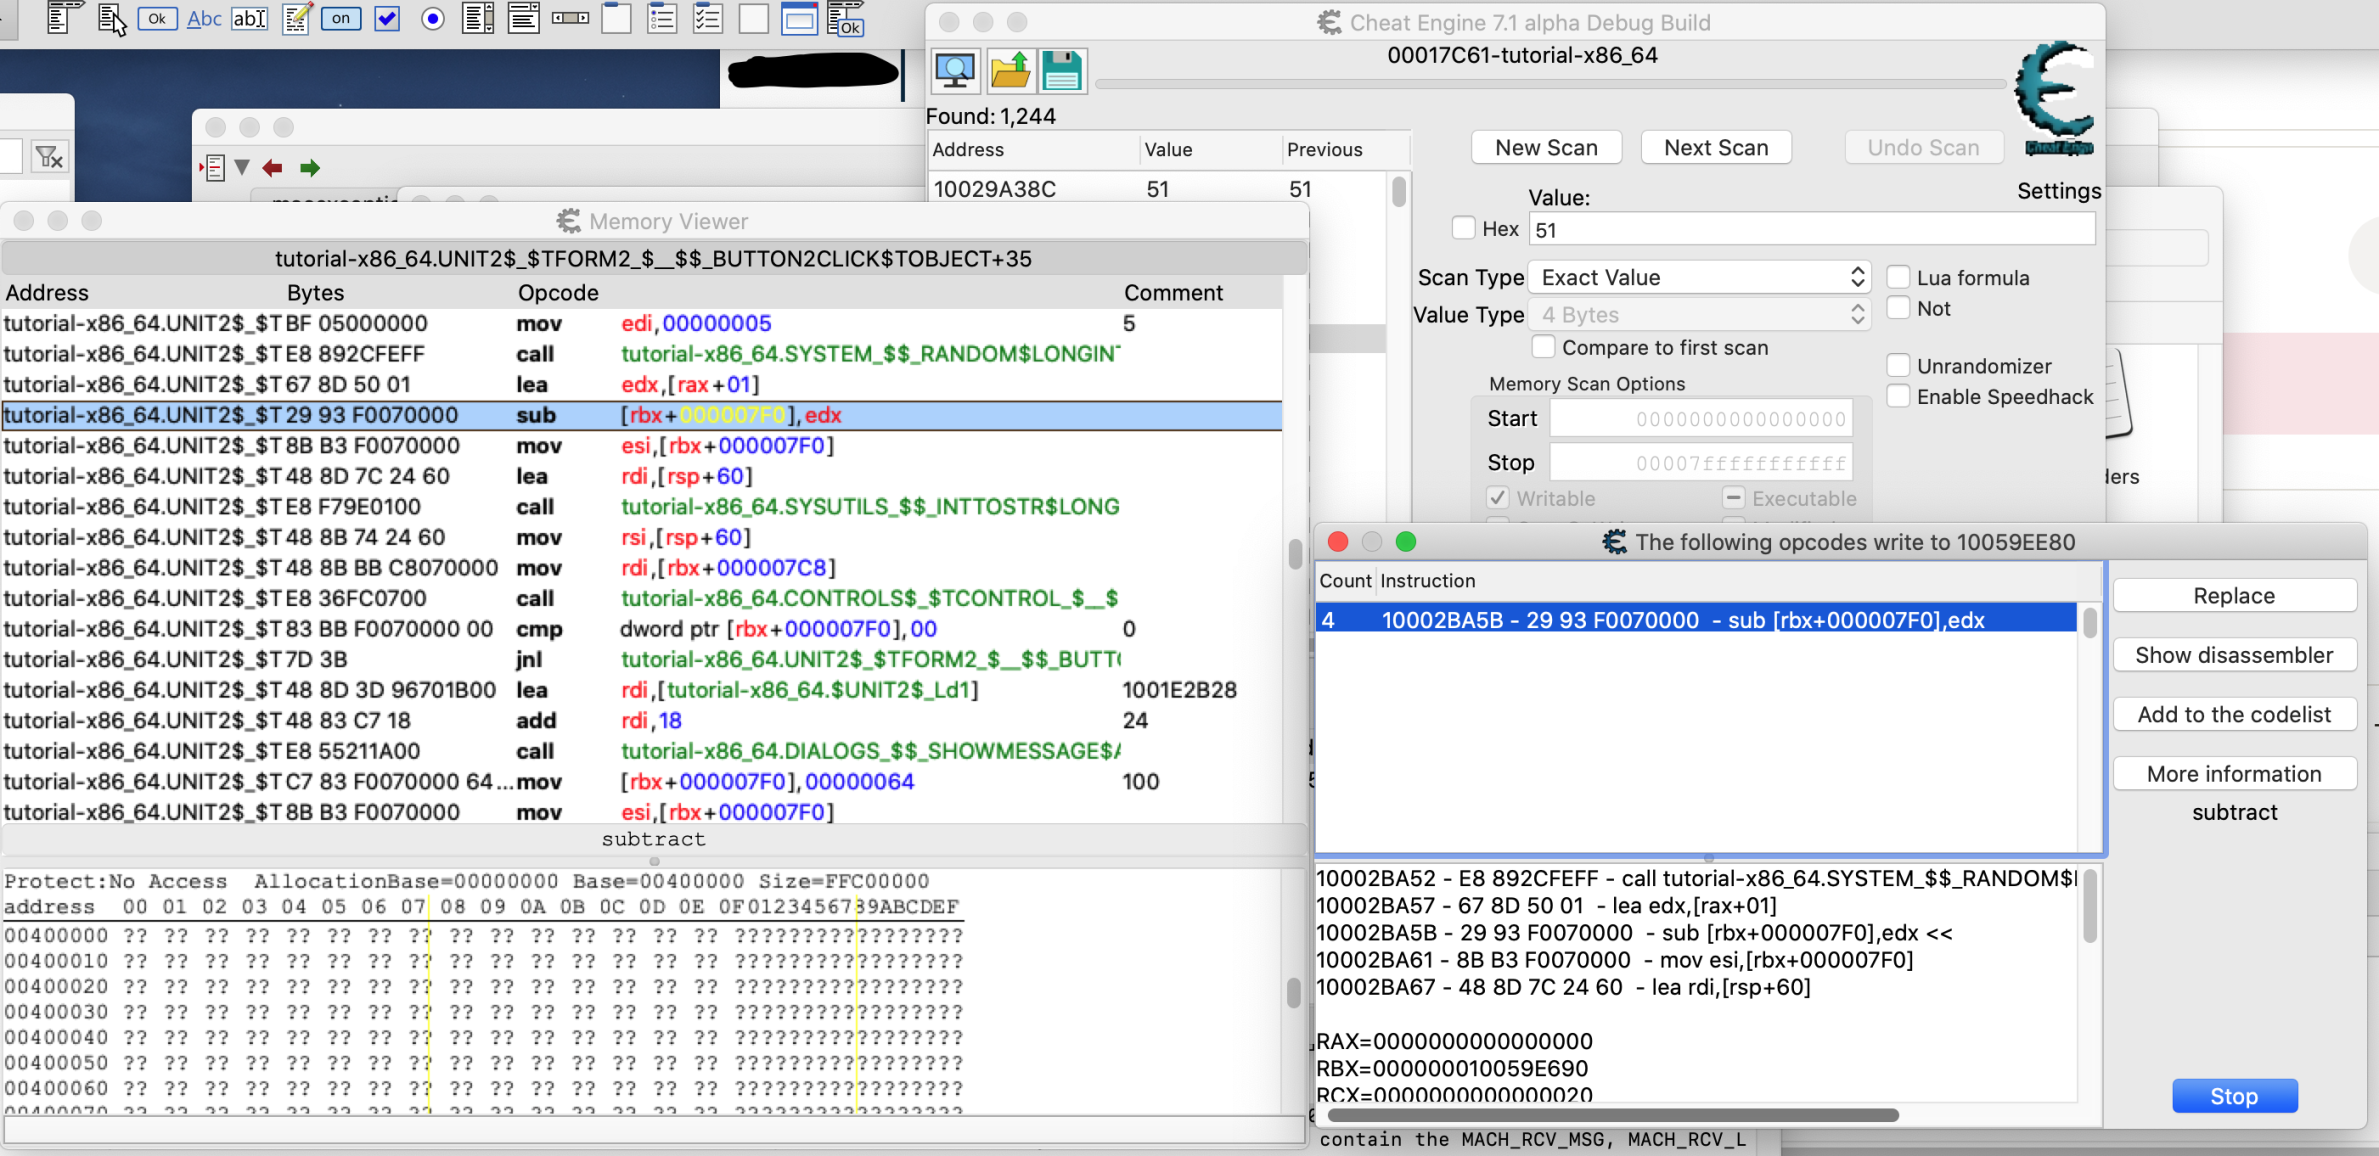2379x1156 pixels.
Task: Click the clear filter funnel icon
Action: [49, 156]
